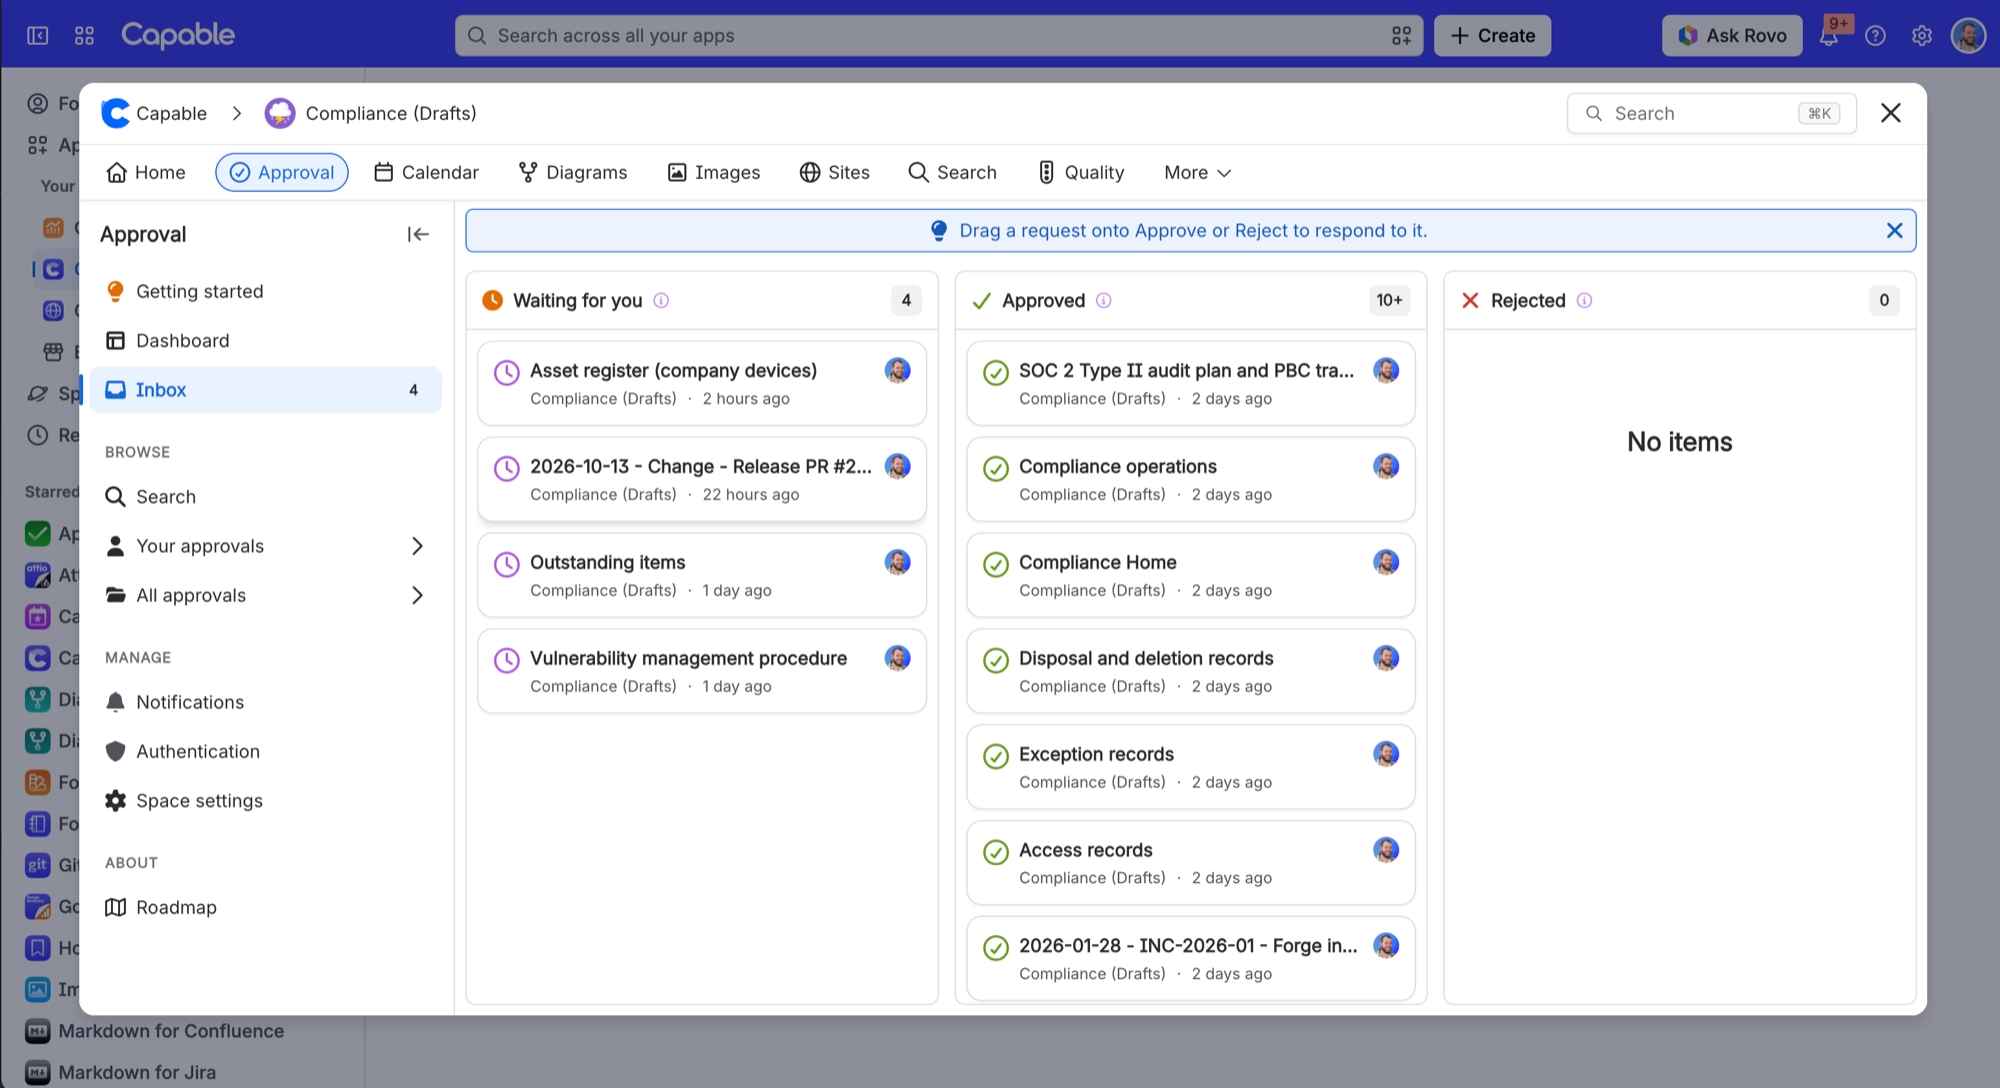Click info icon beside Approved heading
The image size is (2000, 1088).
tap(1104, 300)
